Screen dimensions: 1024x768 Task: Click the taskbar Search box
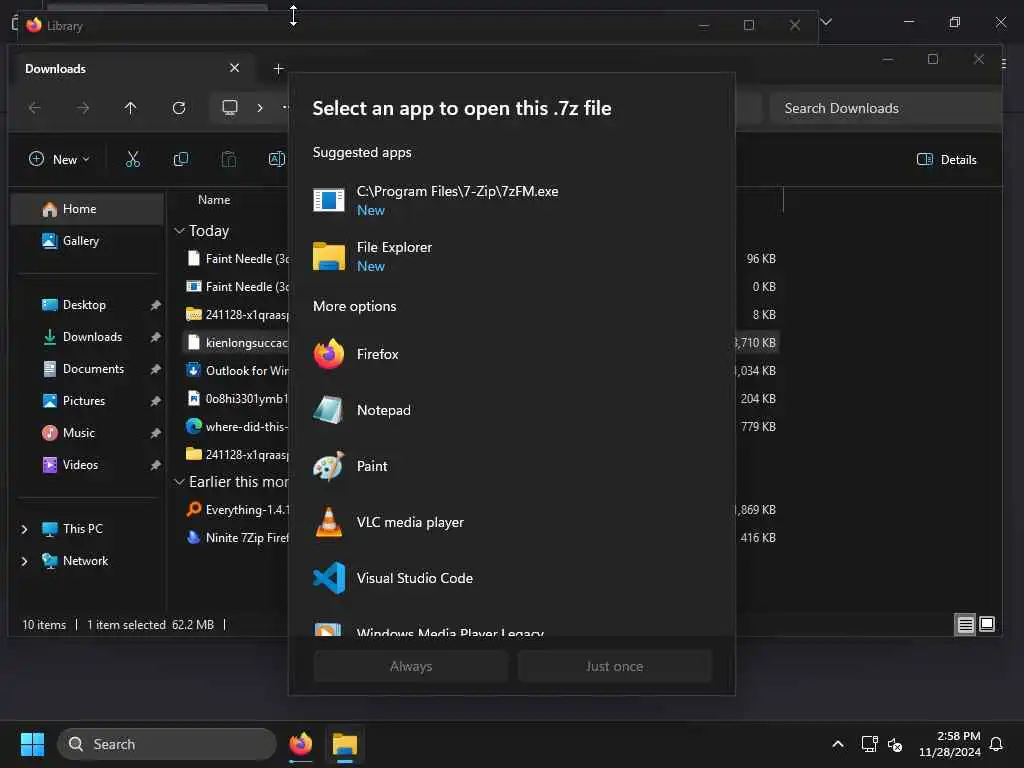167,744
